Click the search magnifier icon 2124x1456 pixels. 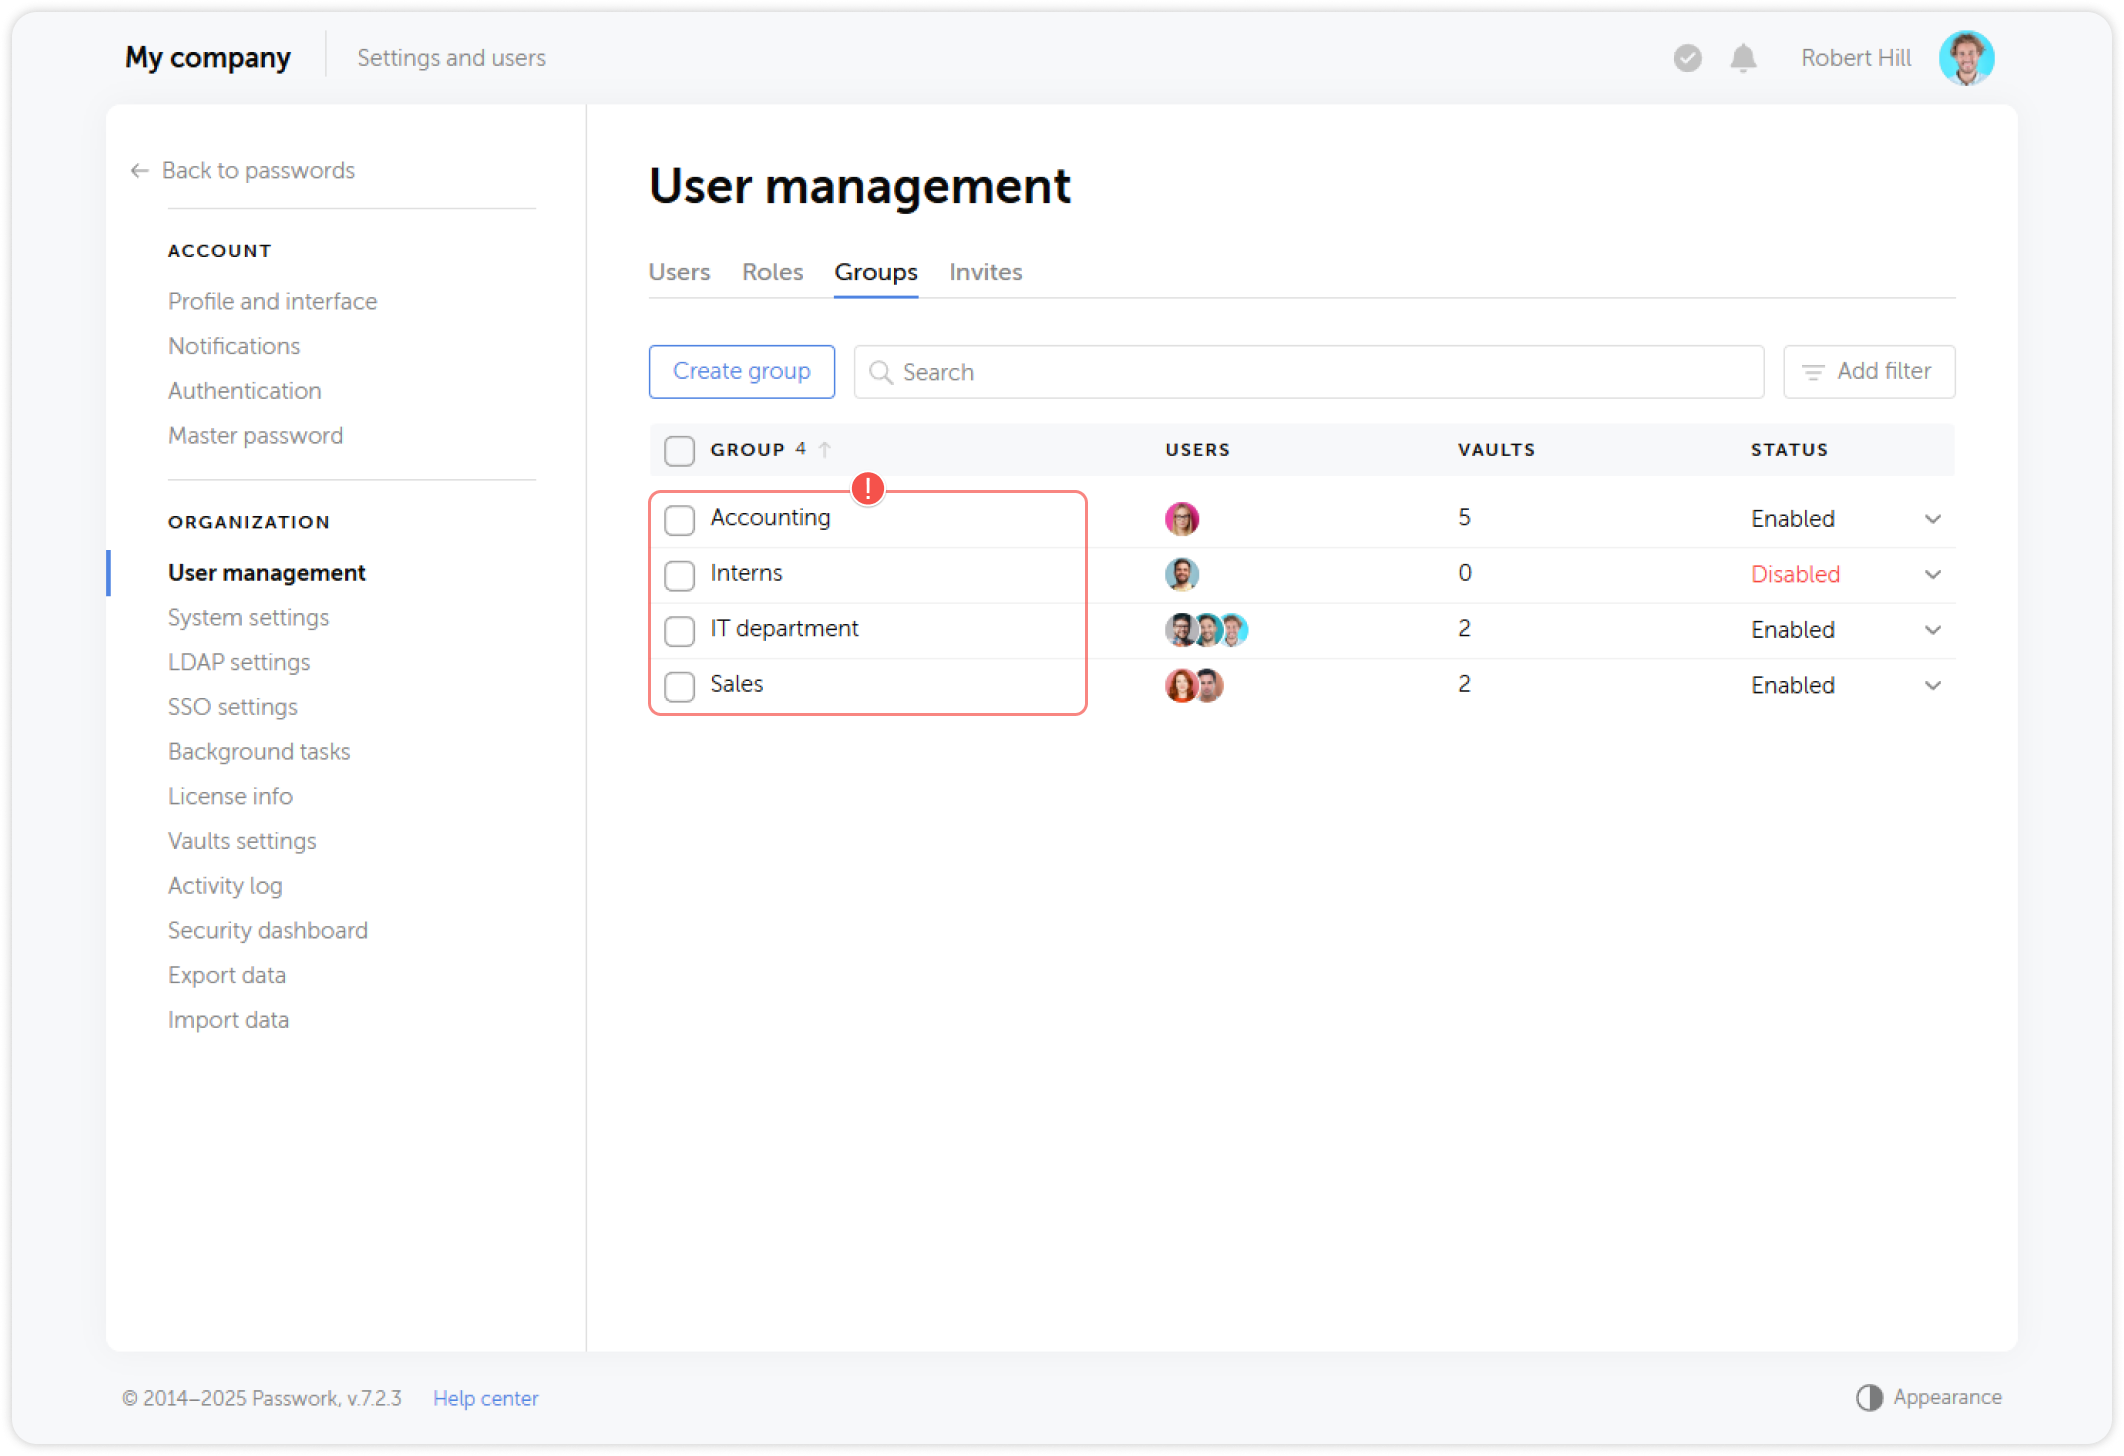(x=881, y=372)
